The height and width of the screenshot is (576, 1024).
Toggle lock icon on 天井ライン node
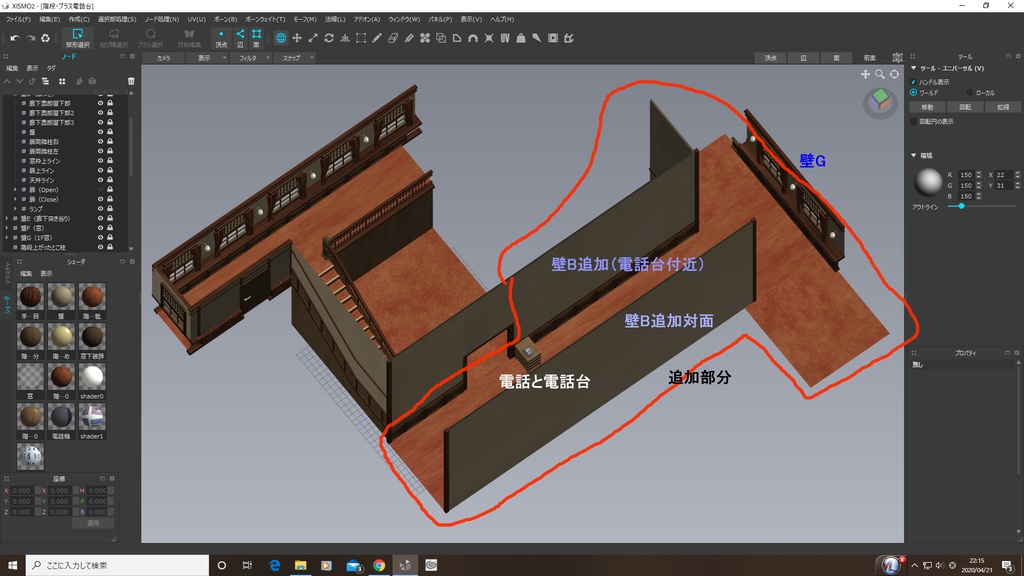[110, 180]
